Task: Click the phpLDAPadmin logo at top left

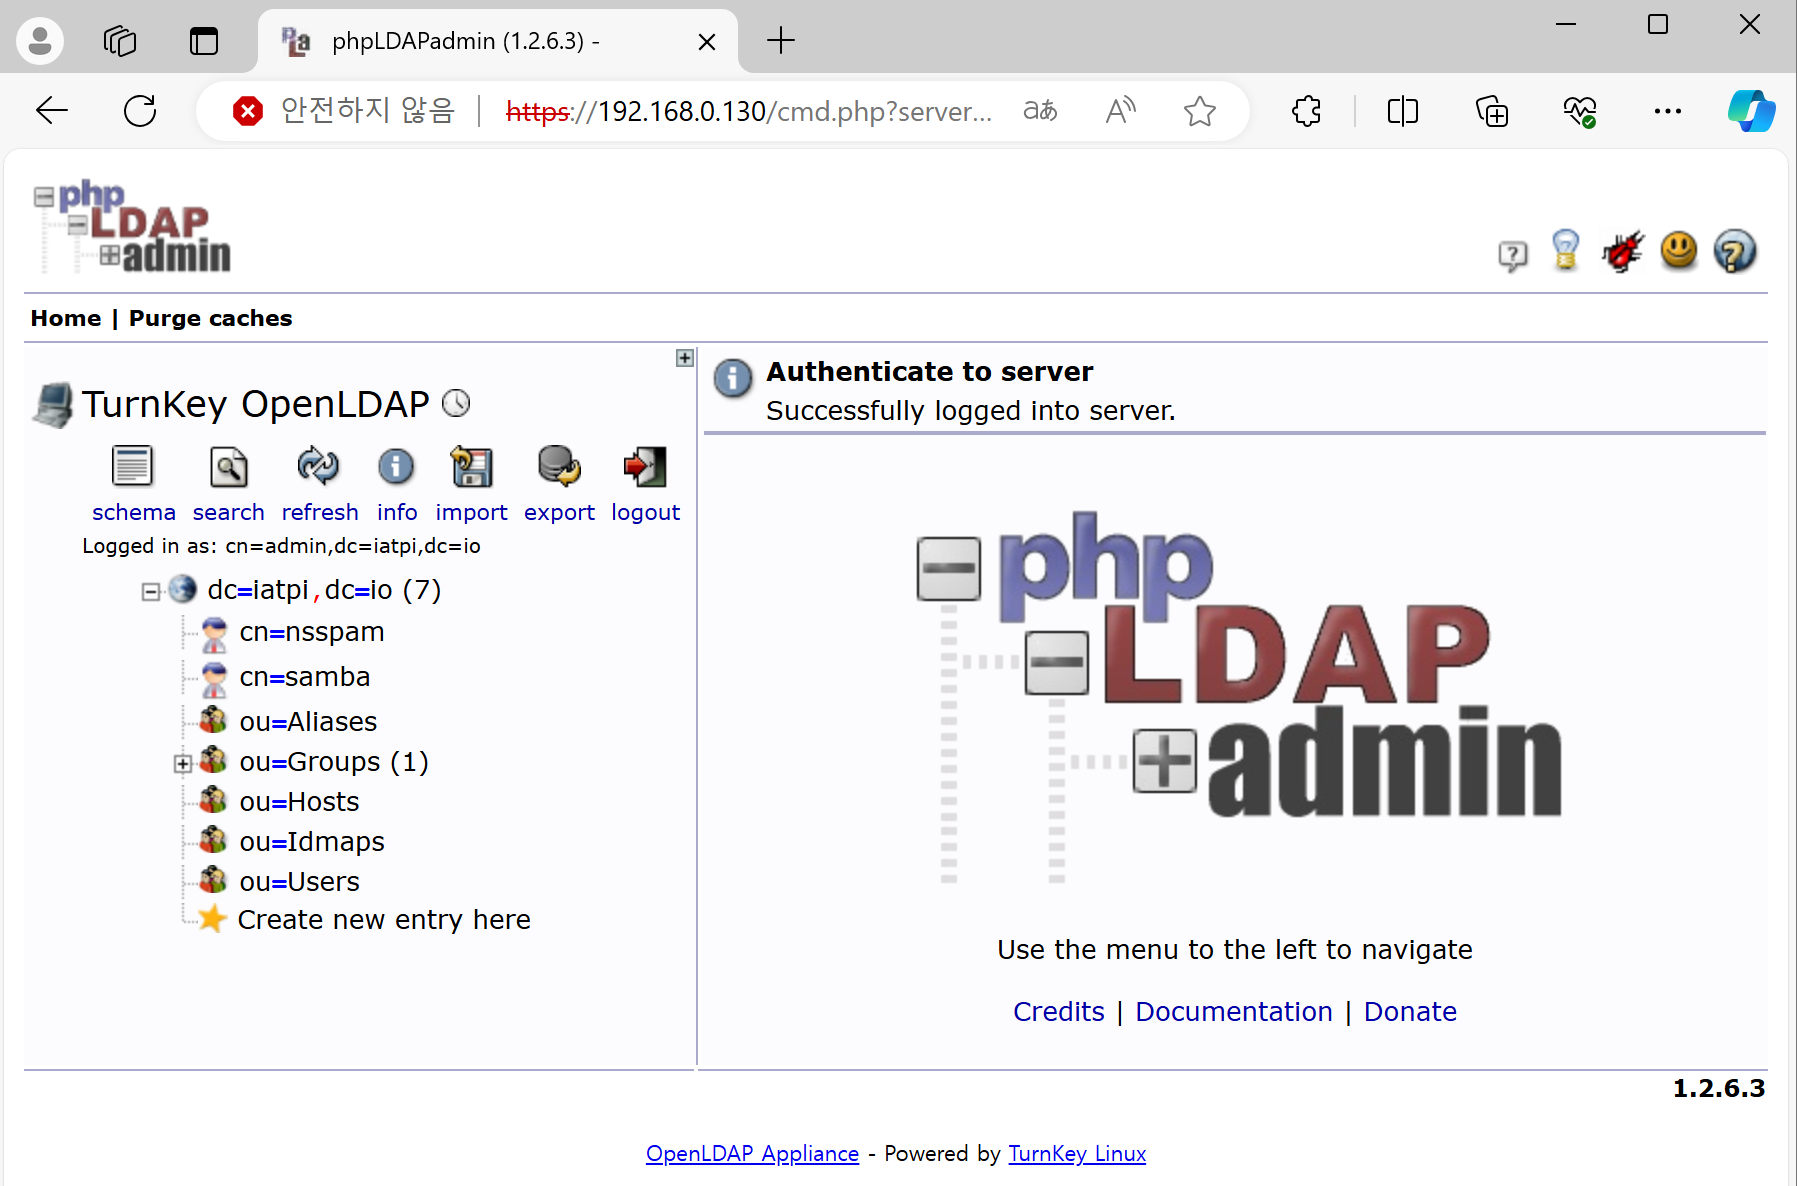Action: (132, 227)
